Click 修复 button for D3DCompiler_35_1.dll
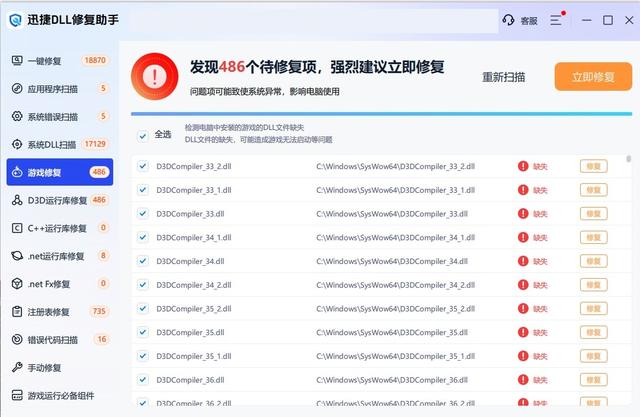640x417 pixels. (x=593, y=356)
